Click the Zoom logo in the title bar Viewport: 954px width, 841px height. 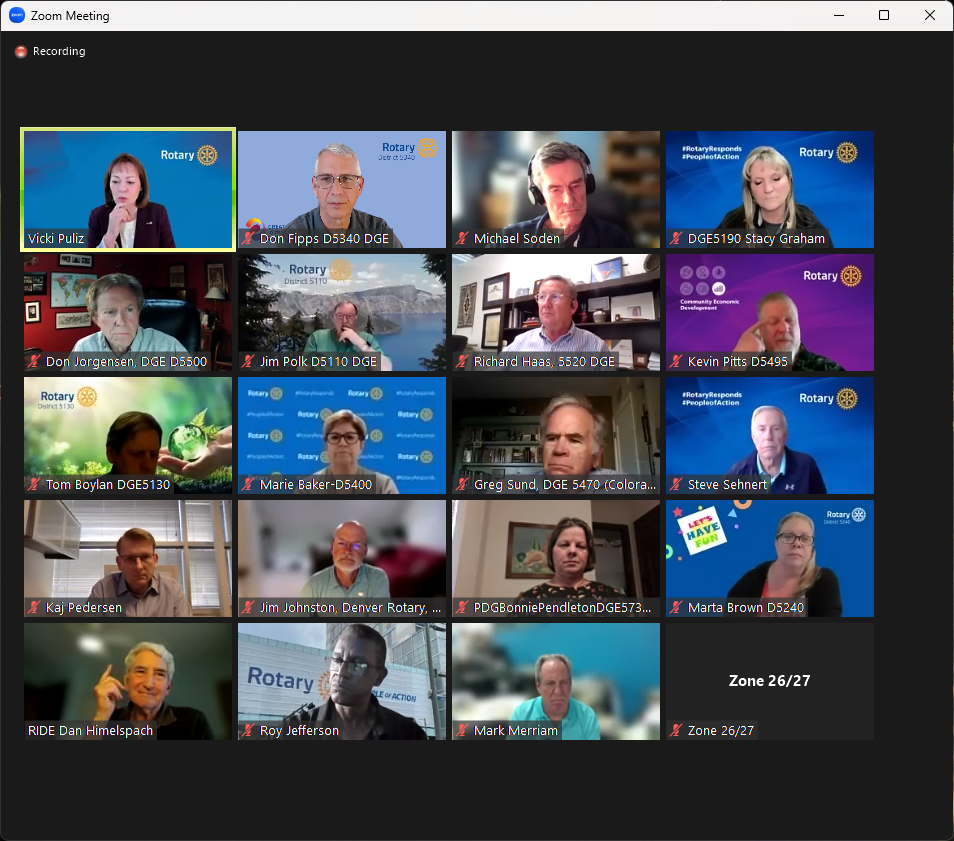pyautogui.click(x=16, y=16)
